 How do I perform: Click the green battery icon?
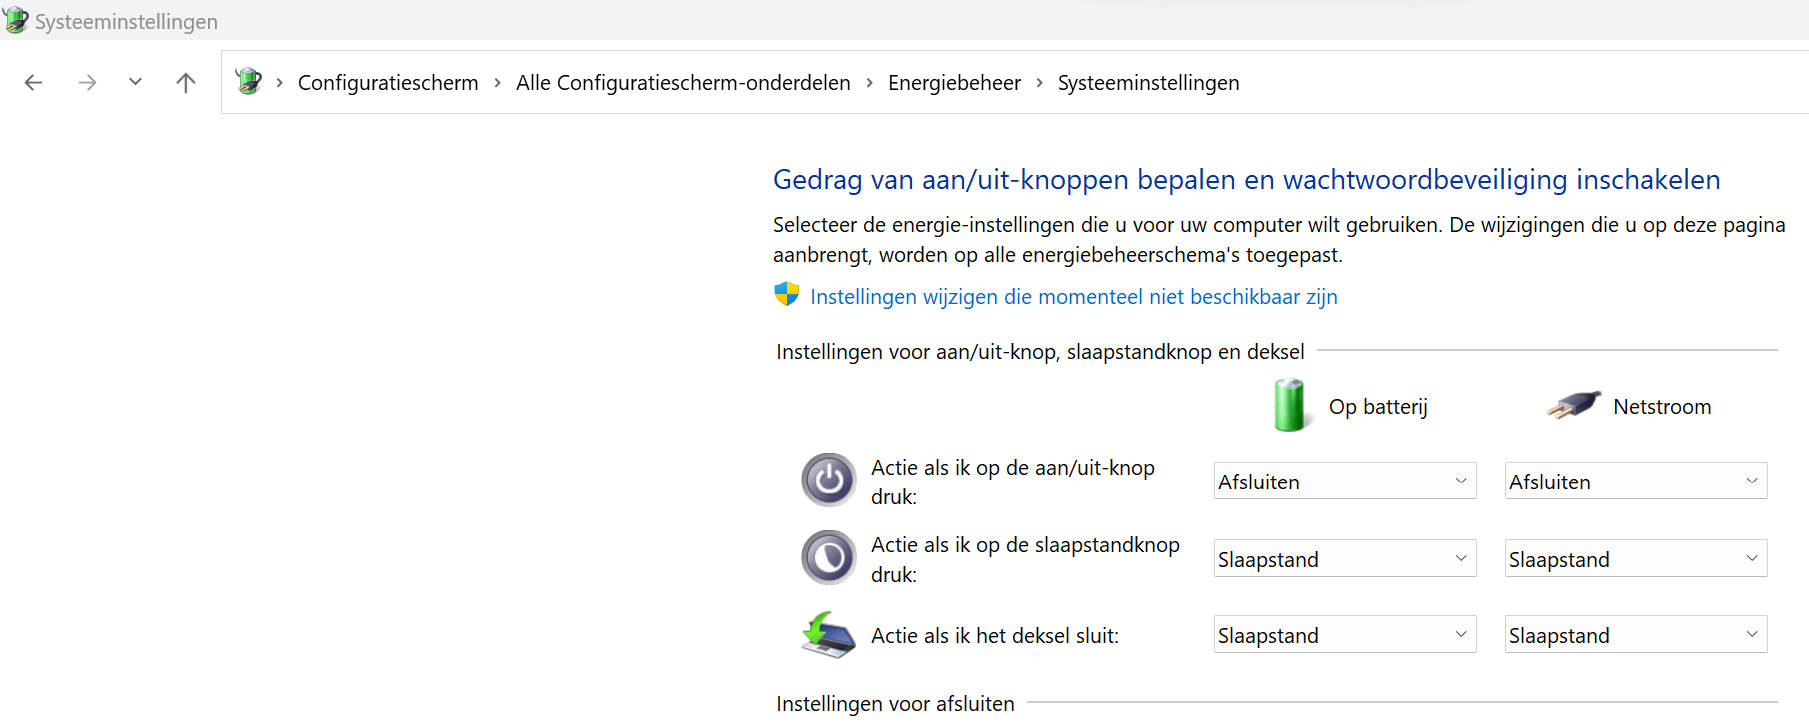(x=1289, y=405)
